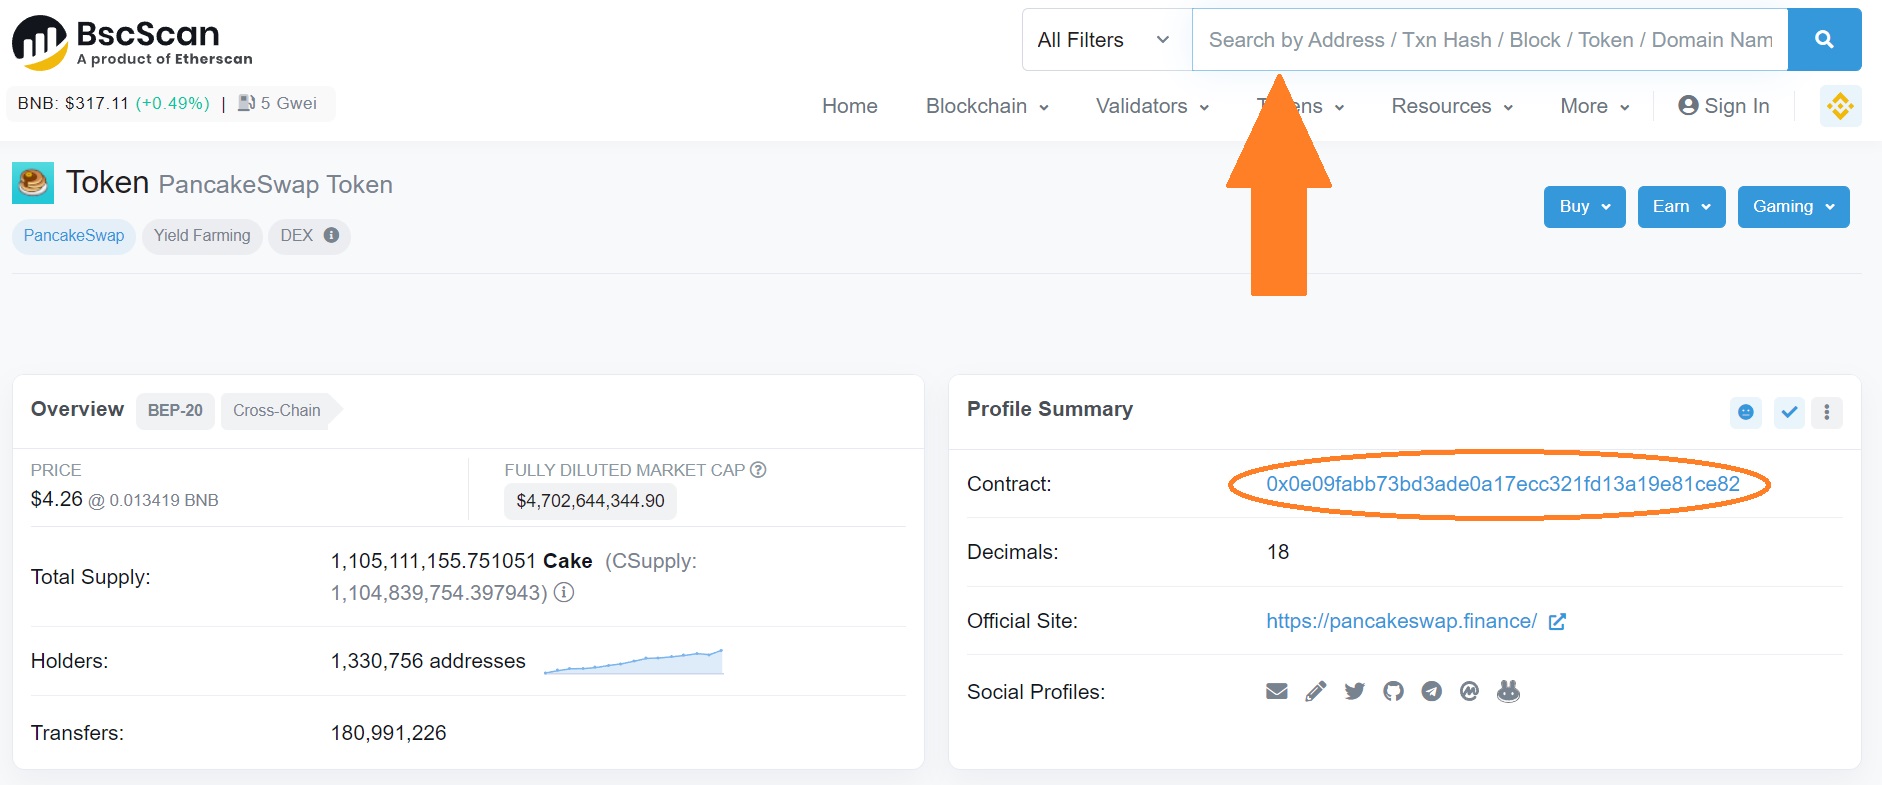The image size is (1882, 785).
Task: Click the 180,991,226 transfers value
Action: 389,733
